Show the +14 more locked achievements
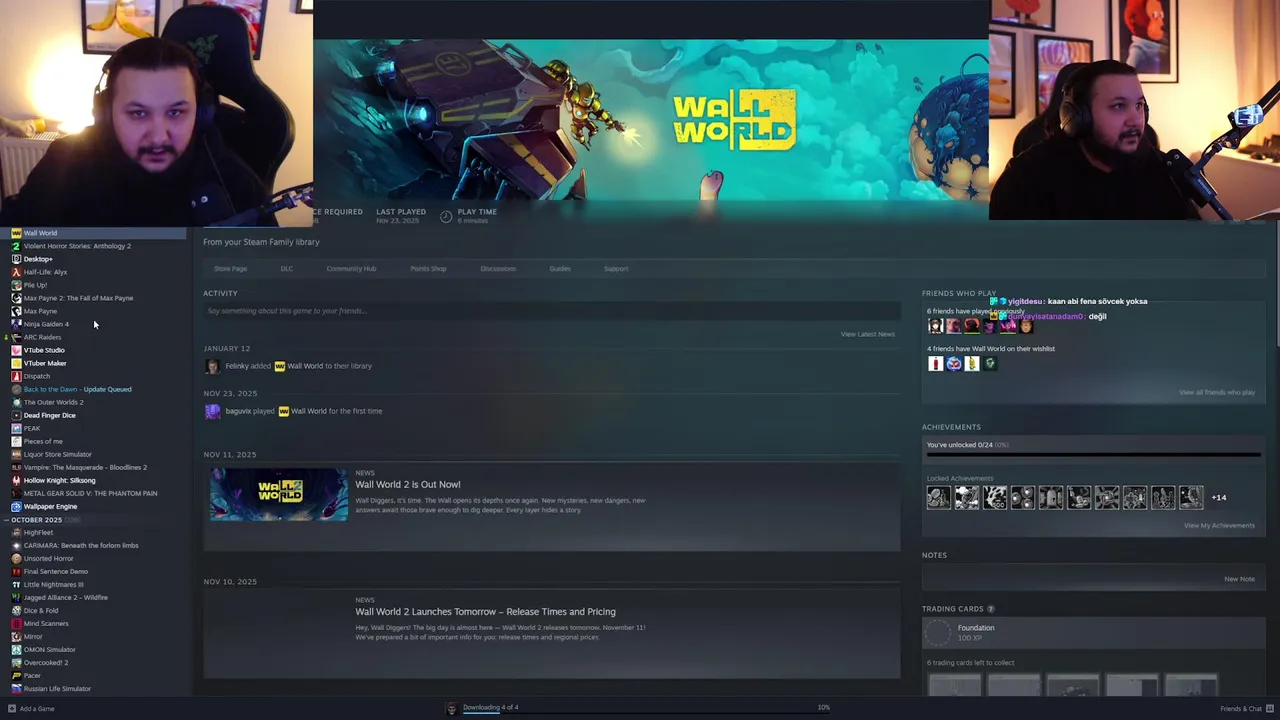 point(1219,497)
